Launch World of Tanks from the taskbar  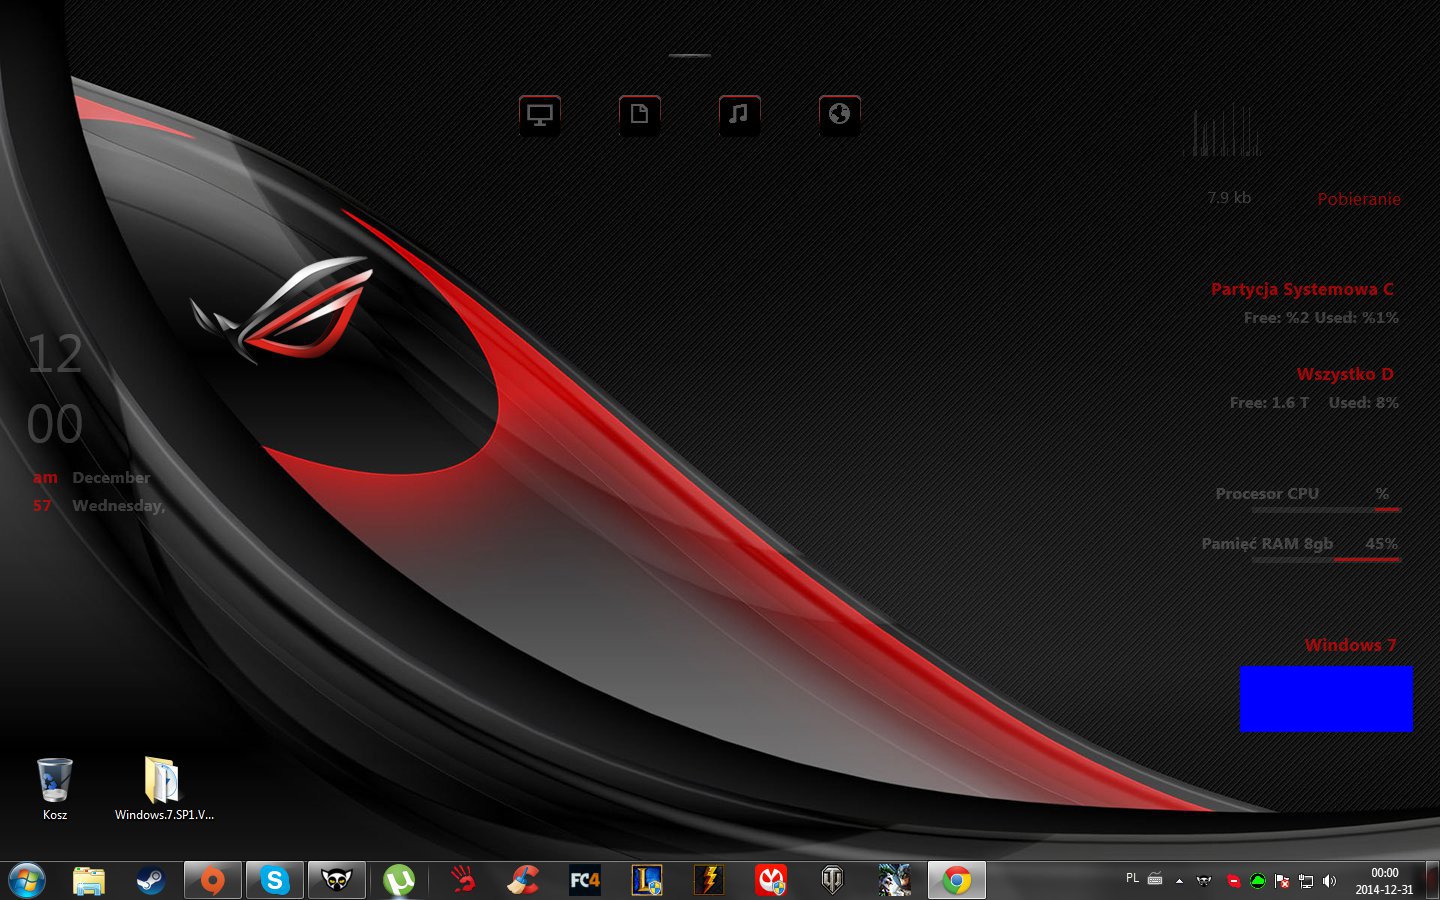click(833, 881)
